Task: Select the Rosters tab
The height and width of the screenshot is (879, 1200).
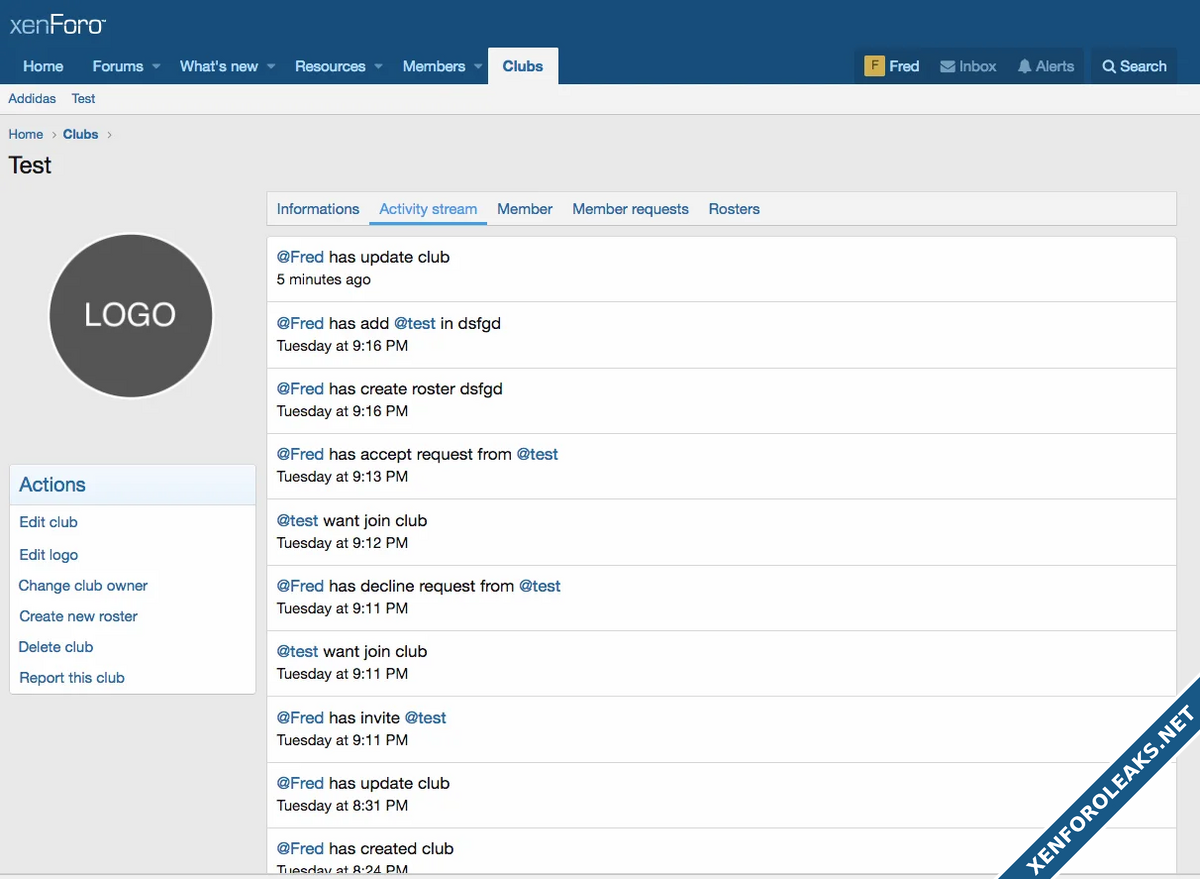Action: coord(734,209)
